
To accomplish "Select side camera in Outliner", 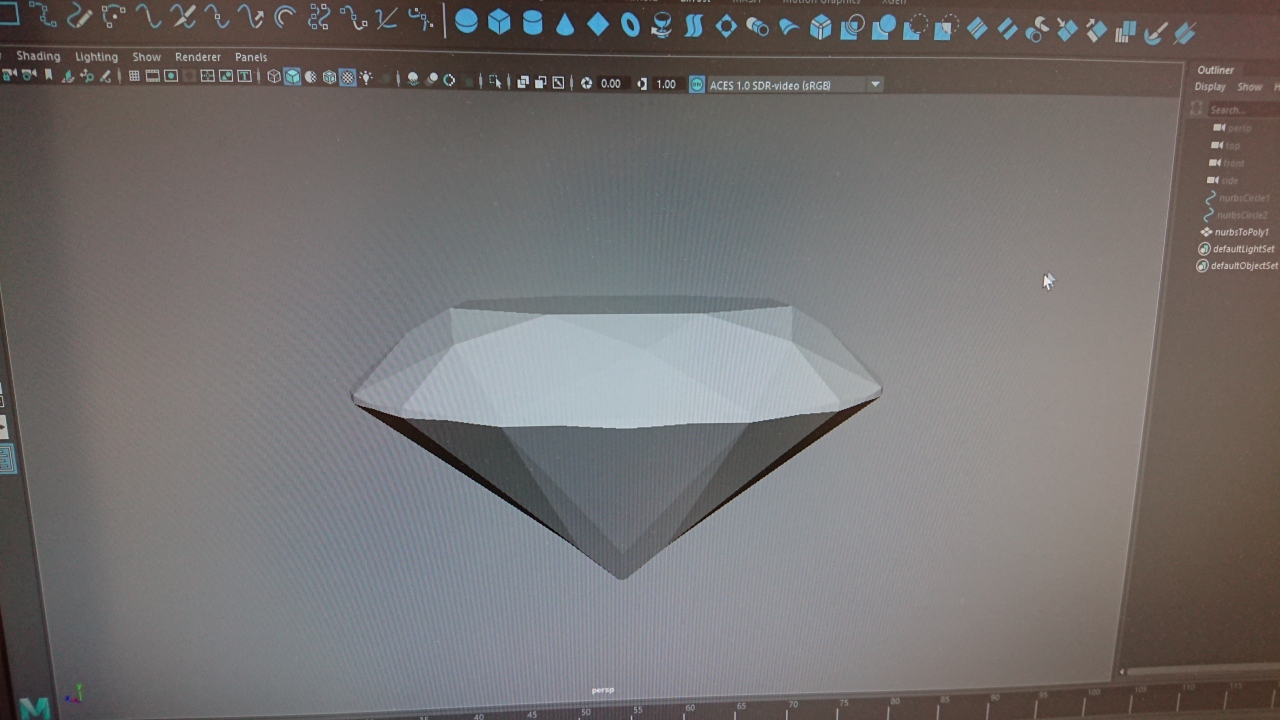I will [x=1230, y=181].
